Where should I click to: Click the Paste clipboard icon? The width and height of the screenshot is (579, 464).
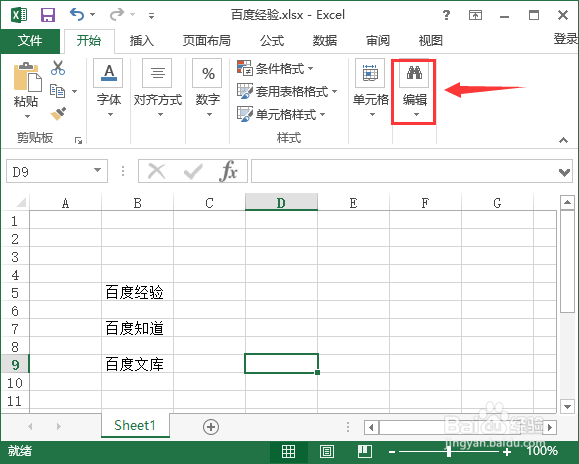(27, 77)
